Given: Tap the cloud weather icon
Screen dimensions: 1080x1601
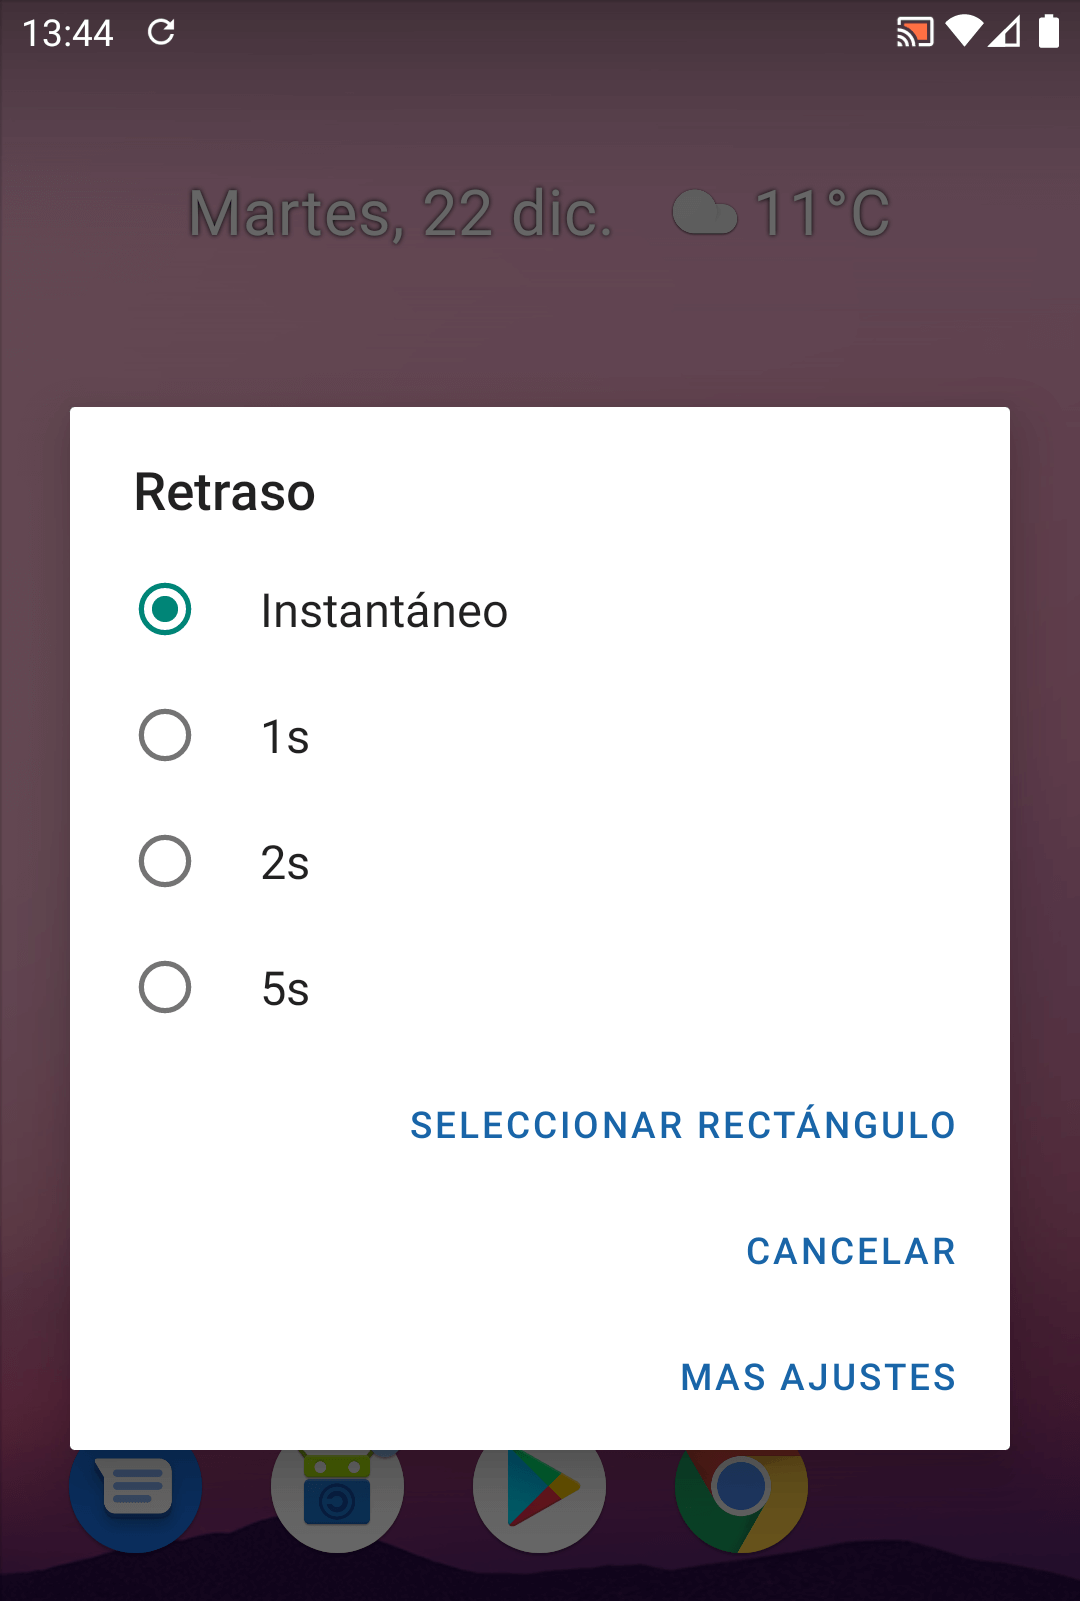Looking at the screenshot, I should (x=705, y=213).
